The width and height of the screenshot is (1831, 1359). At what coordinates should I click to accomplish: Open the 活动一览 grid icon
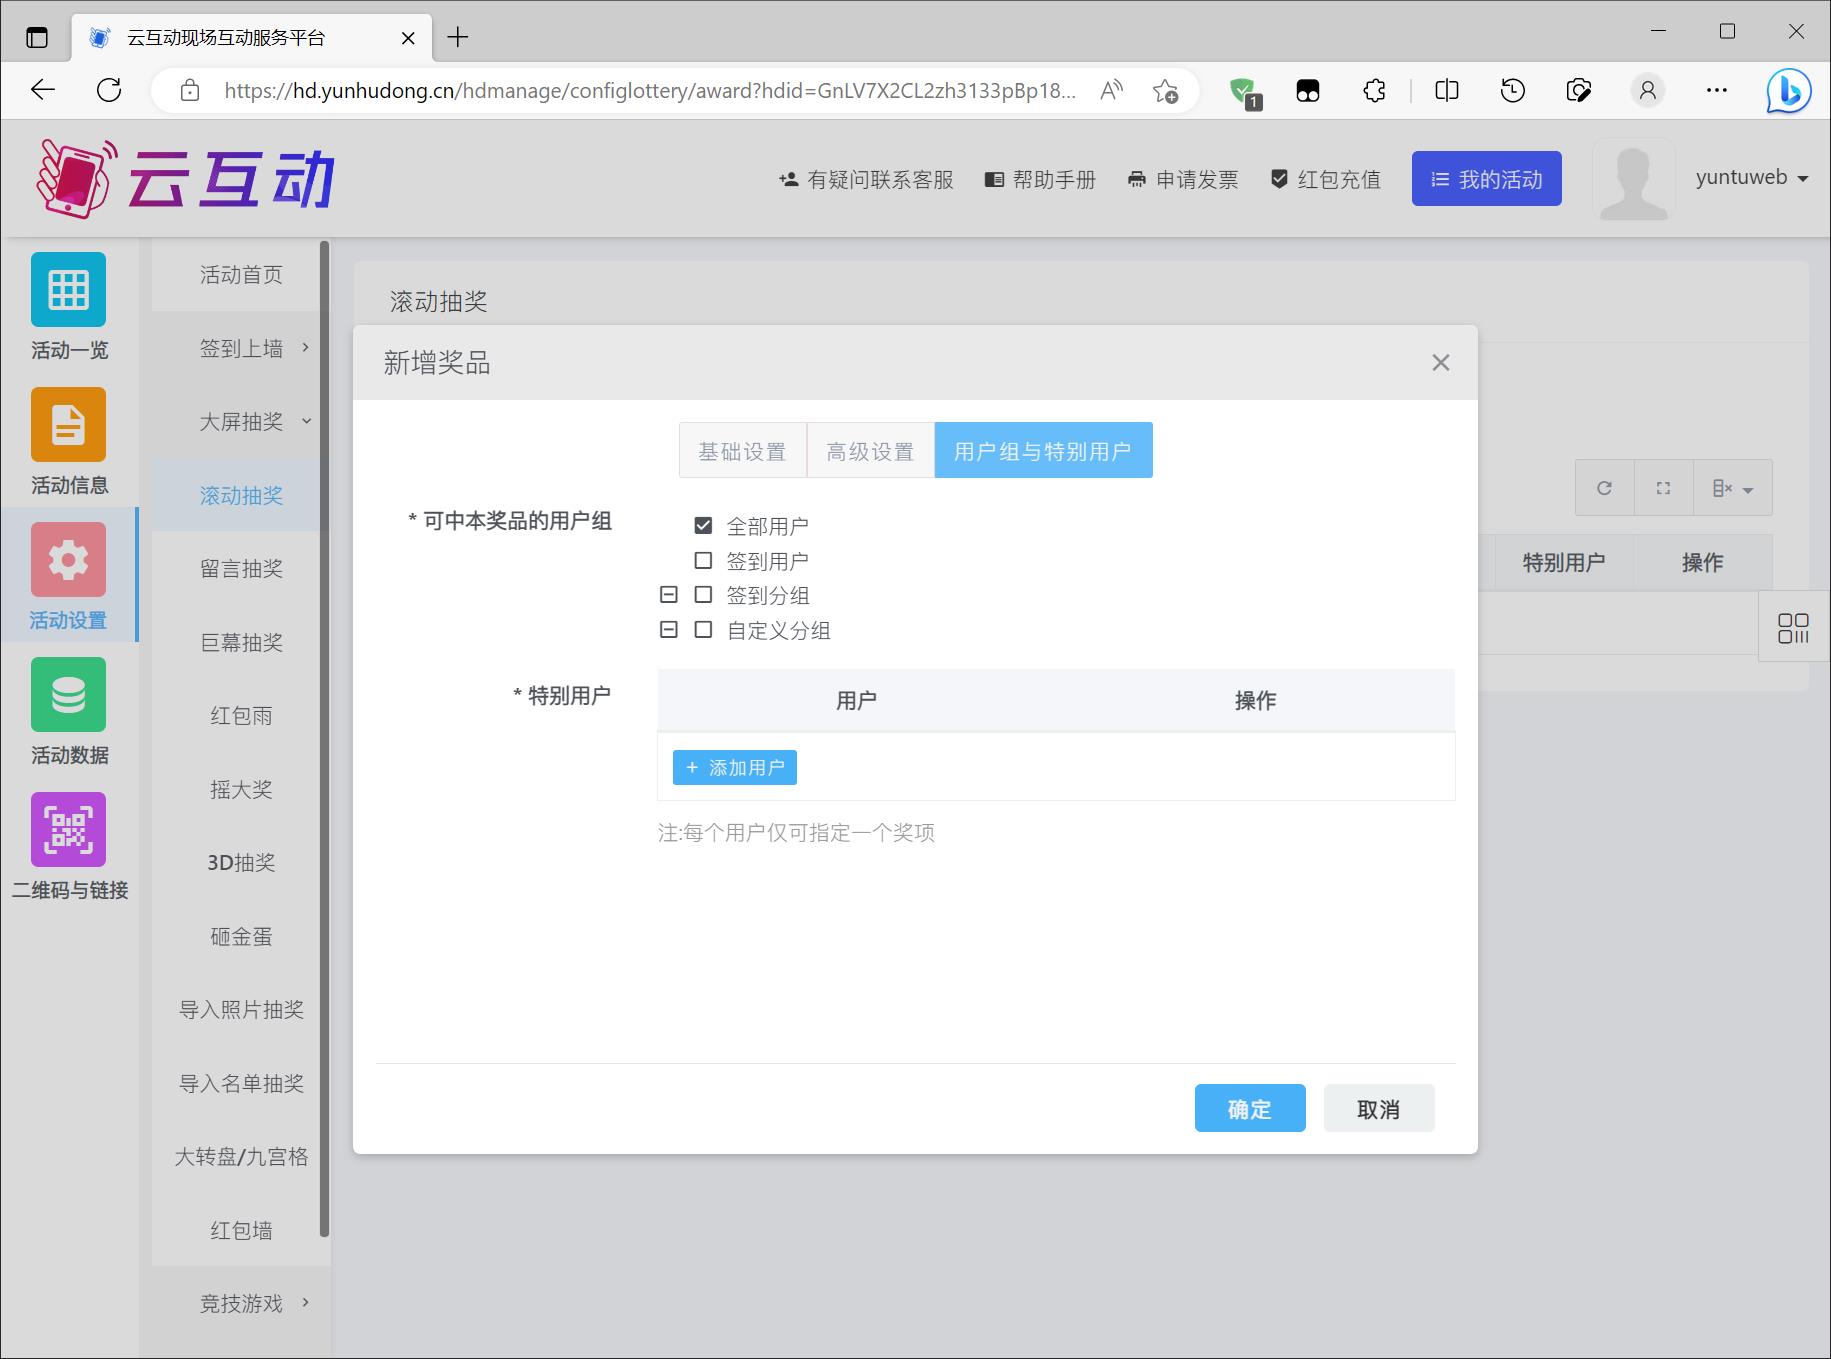coord(68,290)
